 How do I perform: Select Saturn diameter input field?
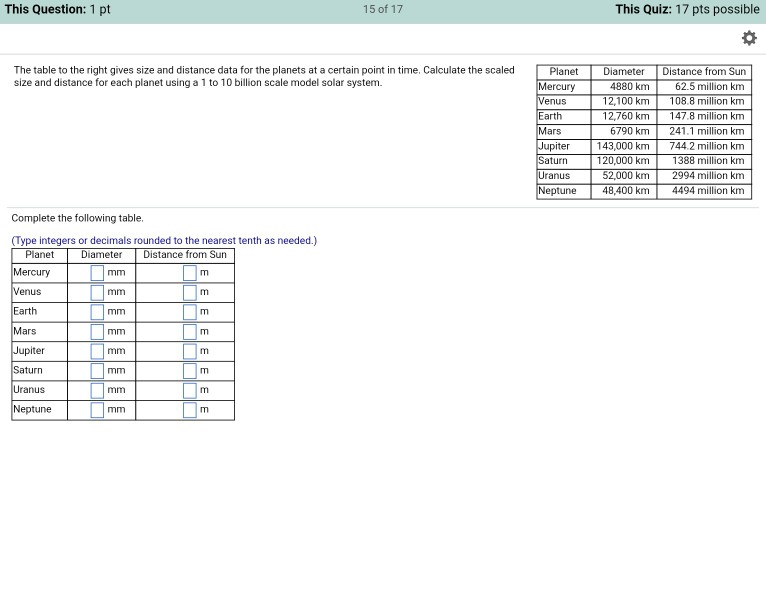tap(97, 371)
